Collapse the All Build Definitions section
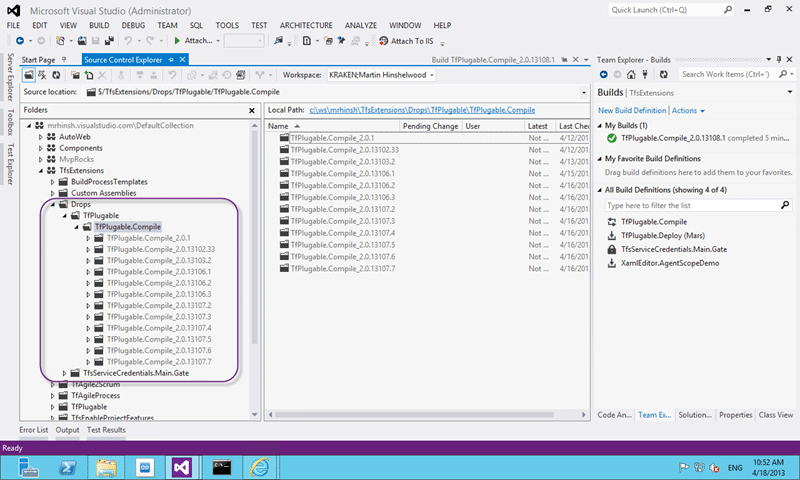 [x=600, y=190]
